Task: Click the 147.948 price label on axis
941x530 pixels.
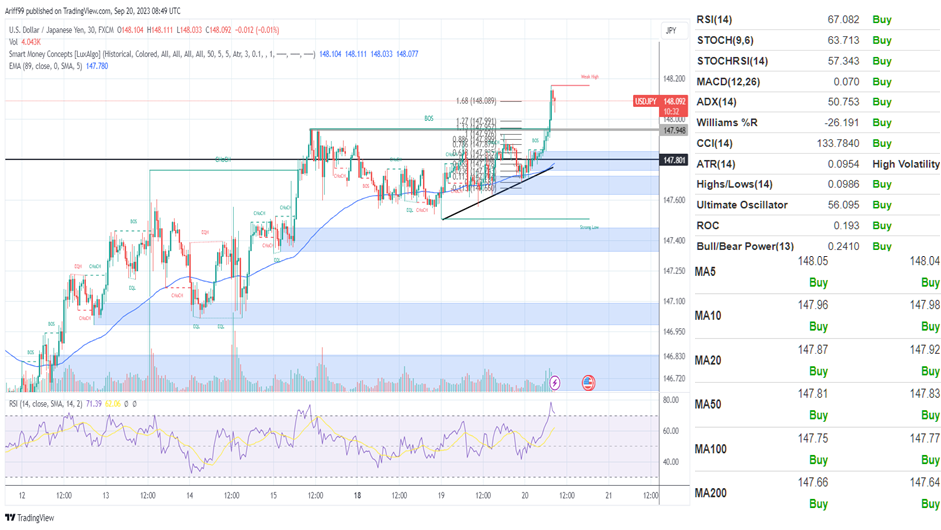Action: (x=673, y=130)
